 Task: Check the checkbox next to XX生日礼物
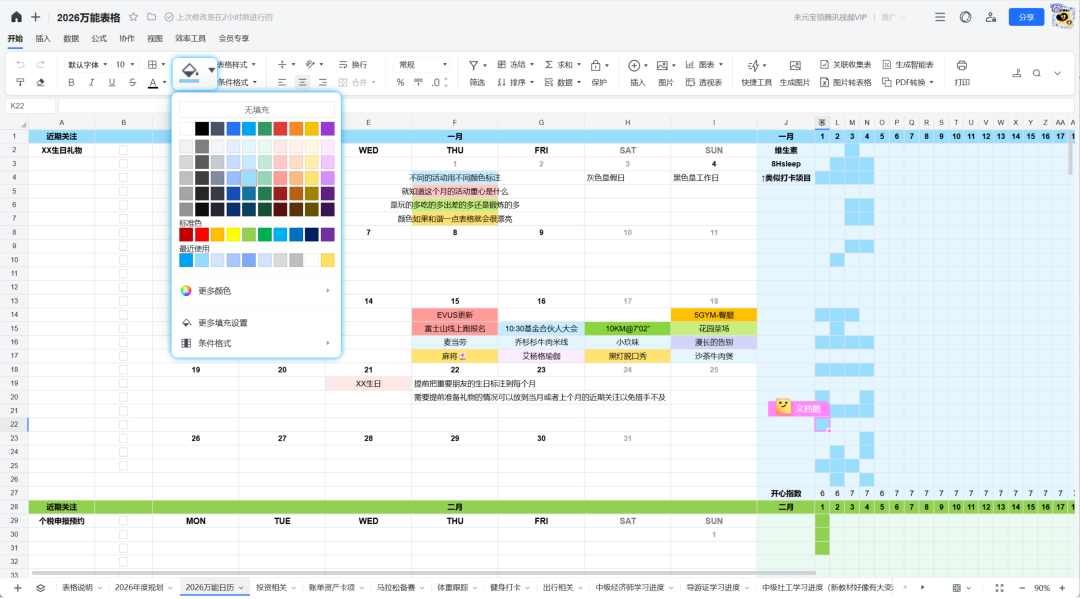coord(124,150)
